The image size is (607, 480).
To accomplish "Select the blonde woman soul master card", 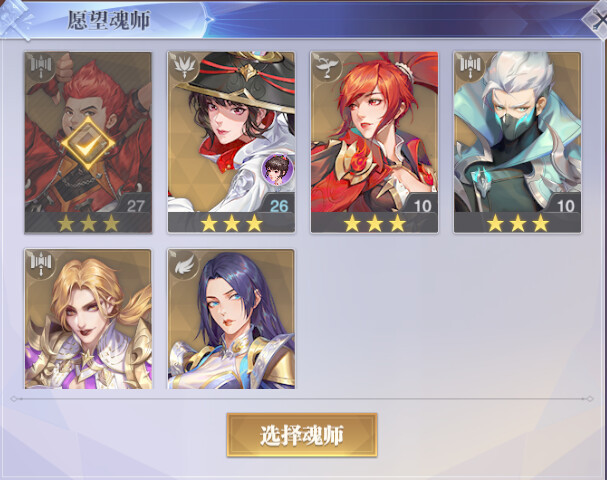I will click(x=88, y=319).
